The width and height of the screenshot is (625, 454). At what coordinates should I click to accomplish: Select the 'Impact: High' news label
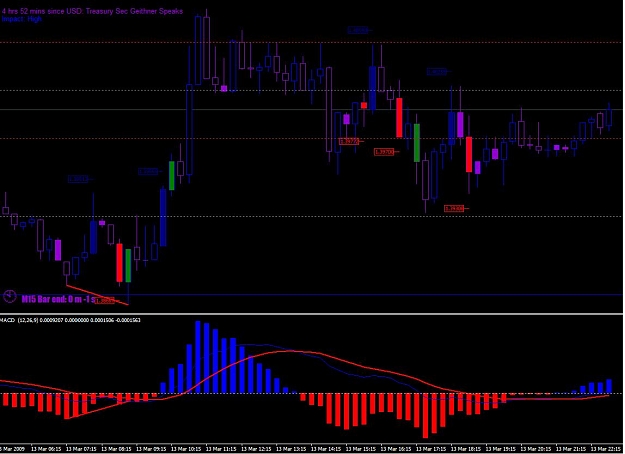(22, 19)
